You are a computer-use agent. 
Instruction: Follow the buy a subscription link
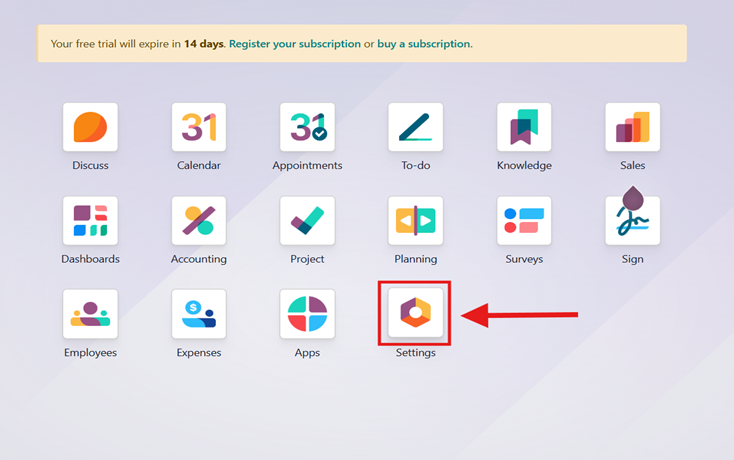tap(425, 44)
